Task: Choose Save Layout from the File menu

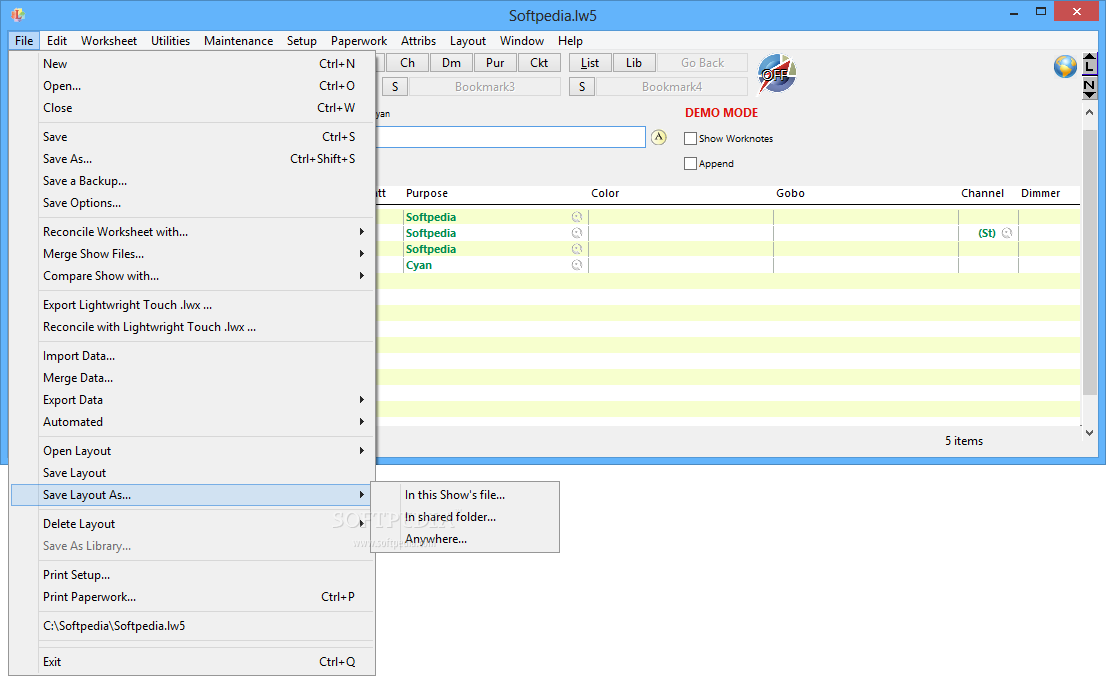Action: click(193, 473)
